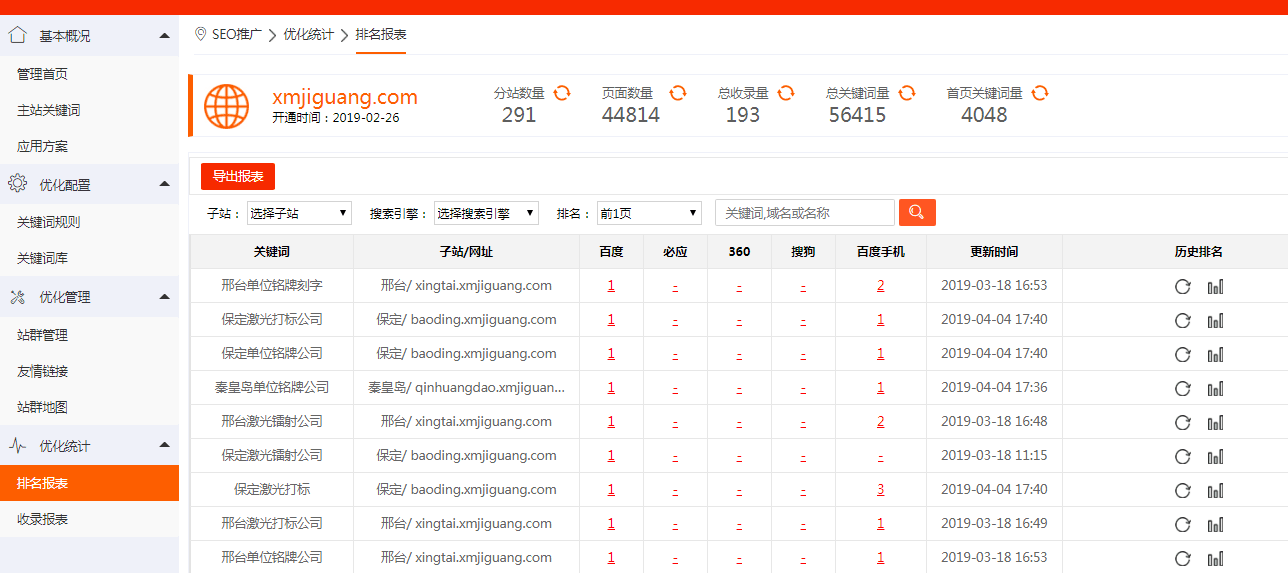The image size is (1288, 573).
Task: Refresh ranking for 保定单位铭牌公司 row
Action: (1182, 354)
